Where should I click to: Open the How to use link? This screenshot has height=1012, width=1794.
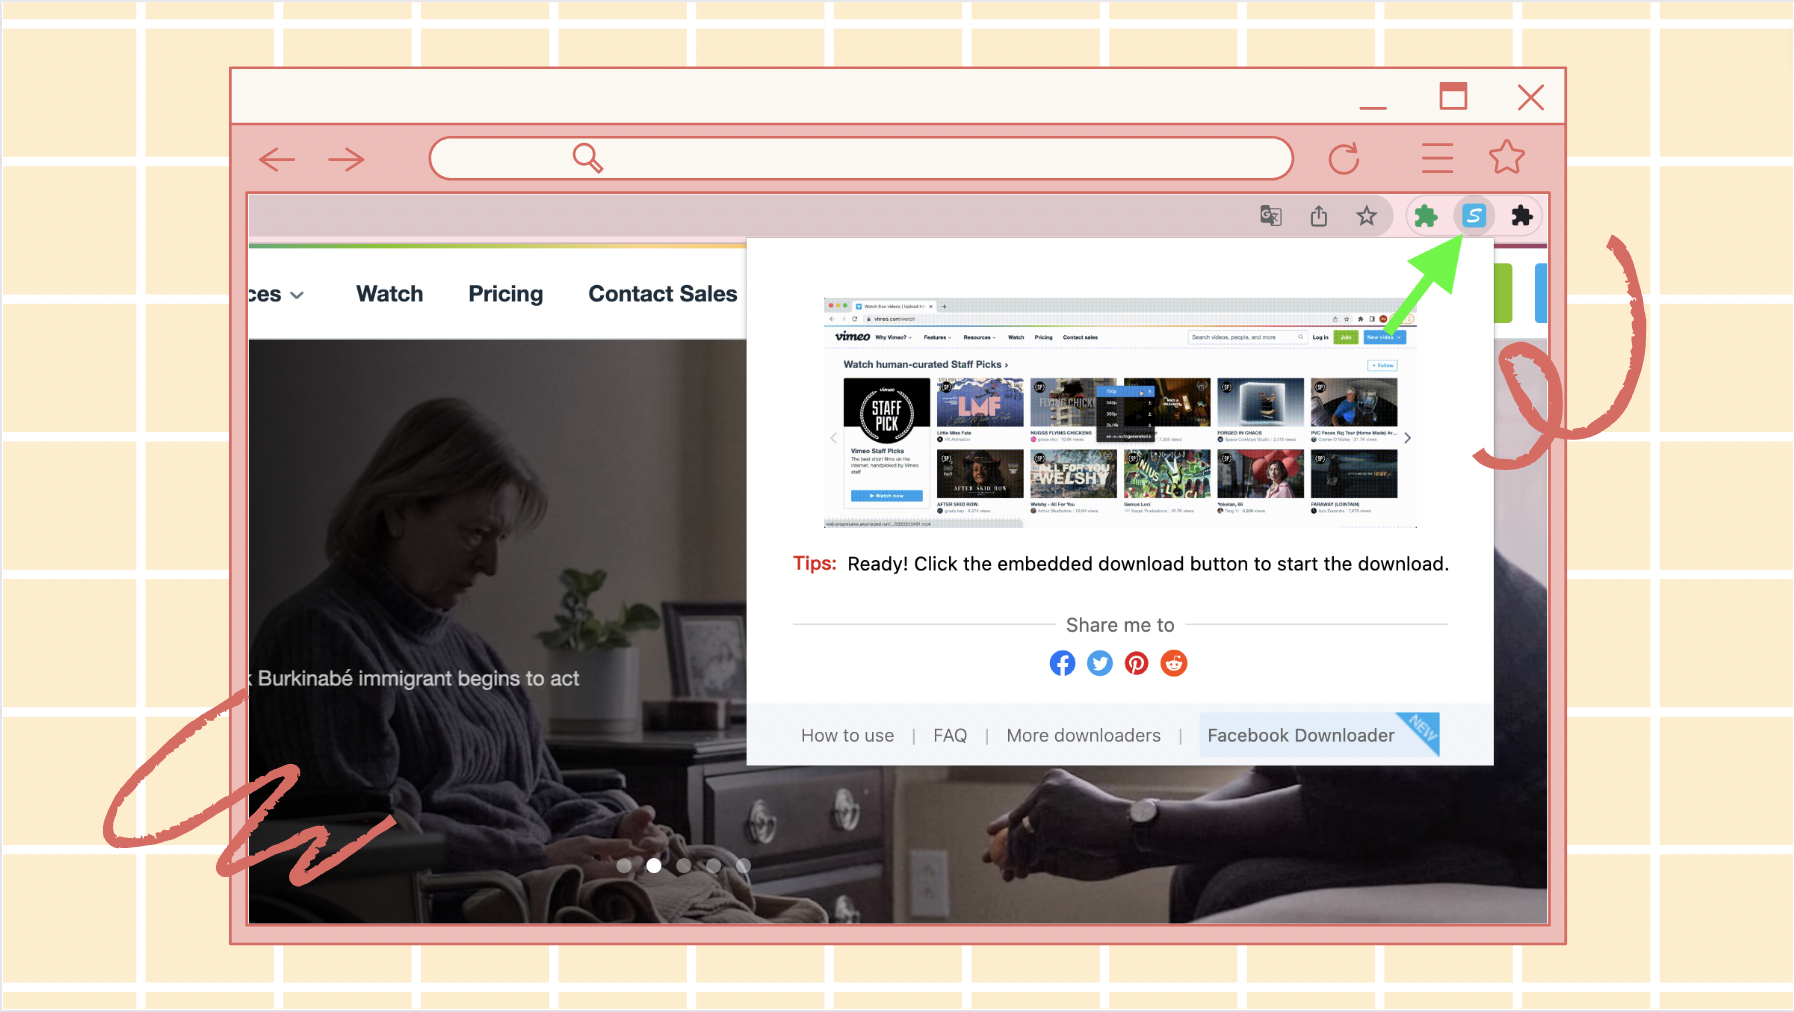(848, 736)
